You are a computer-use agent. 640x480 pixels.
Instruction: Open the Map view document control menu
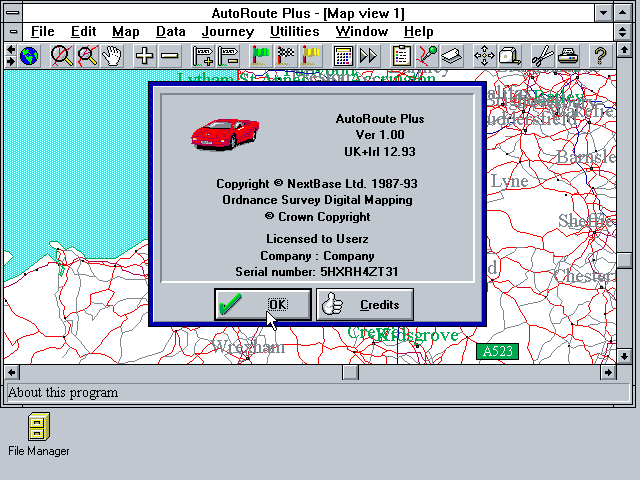tap(13, 31)
